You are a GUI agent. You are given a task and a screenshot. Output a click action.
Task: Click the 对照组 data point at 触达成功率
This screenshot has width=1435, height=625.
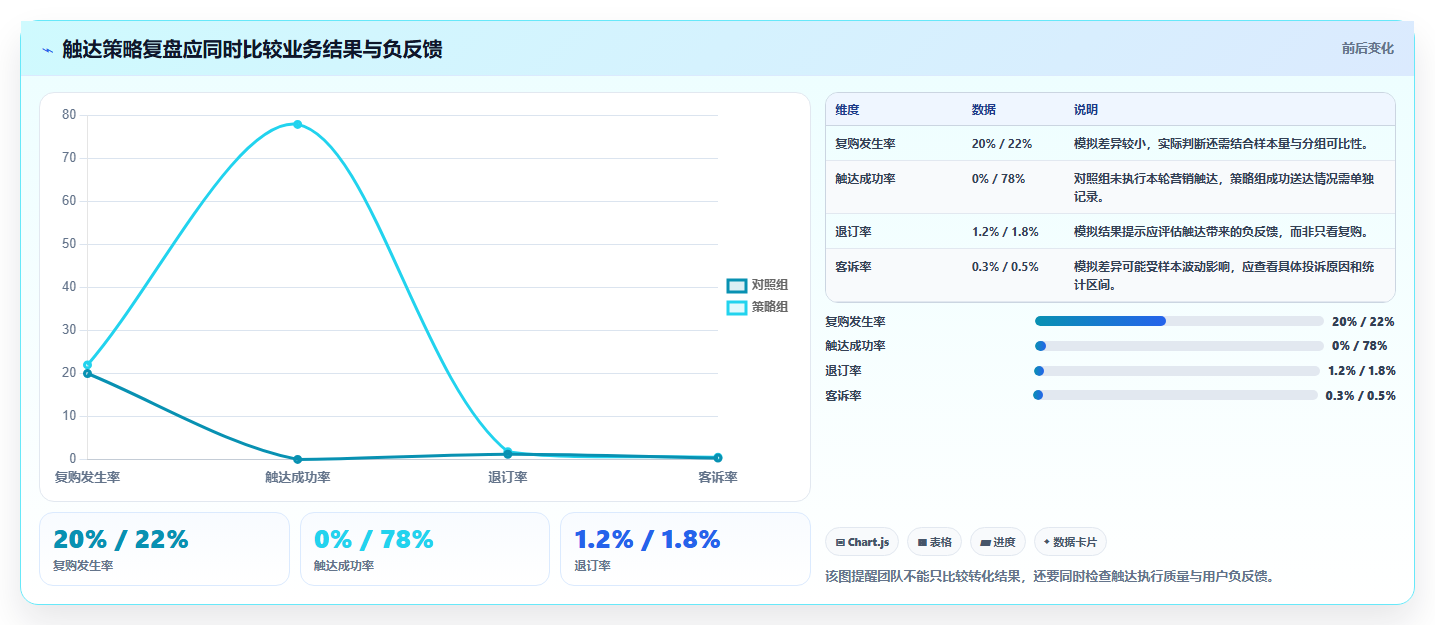tap(297, 459)
